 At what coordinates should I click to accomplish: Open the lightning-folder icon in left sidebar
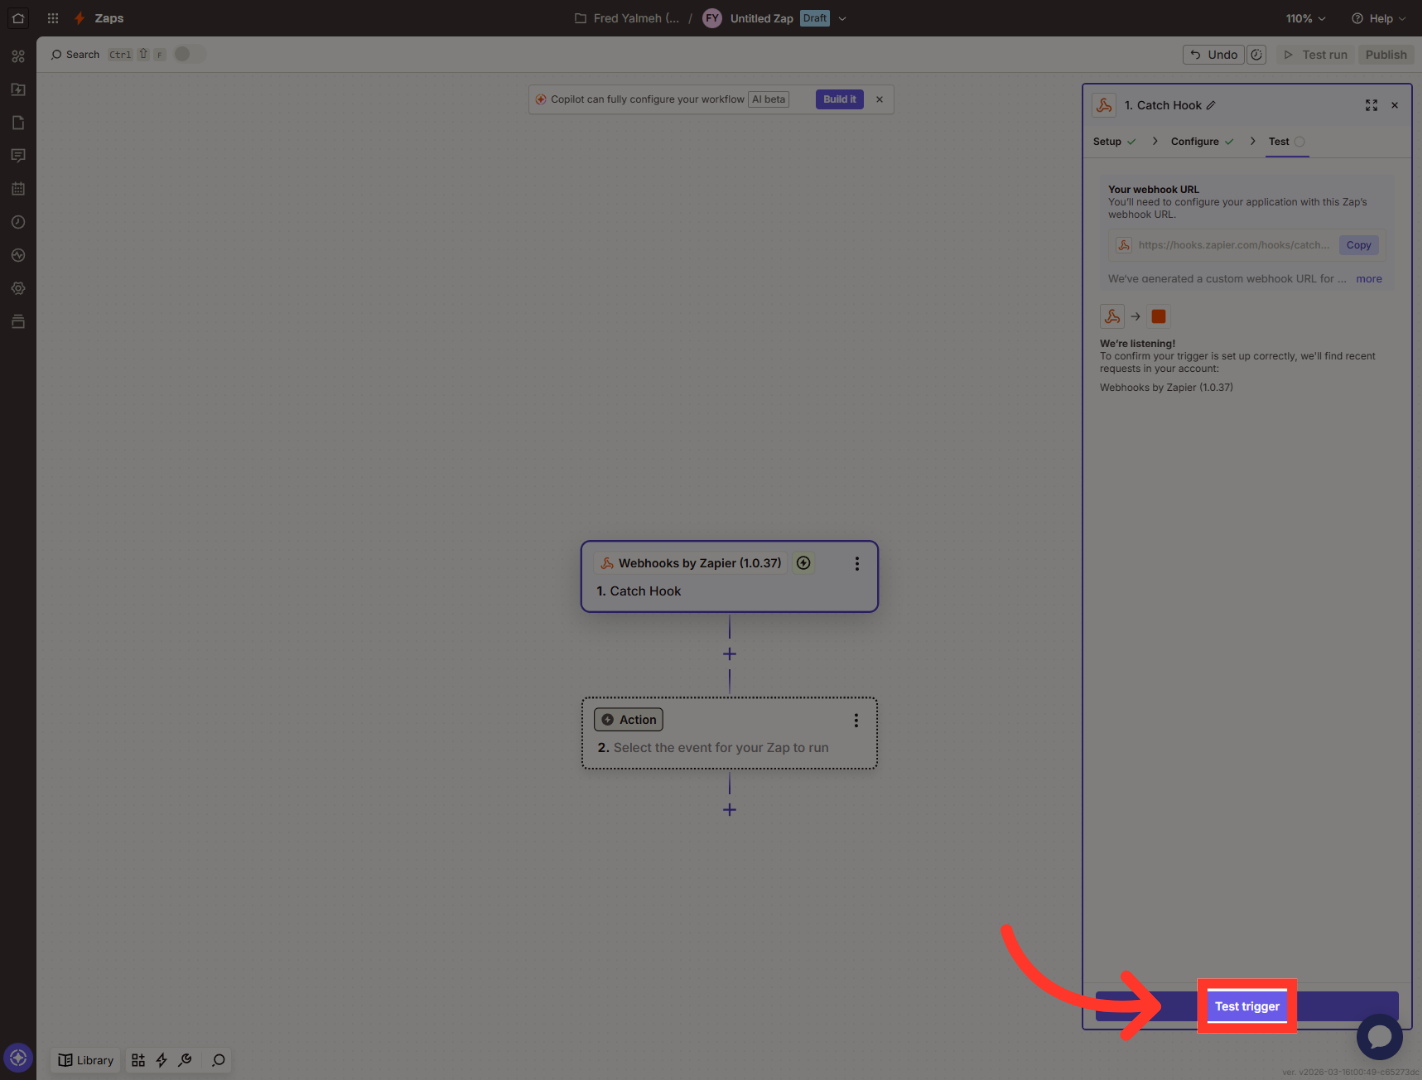pos(18,89)
